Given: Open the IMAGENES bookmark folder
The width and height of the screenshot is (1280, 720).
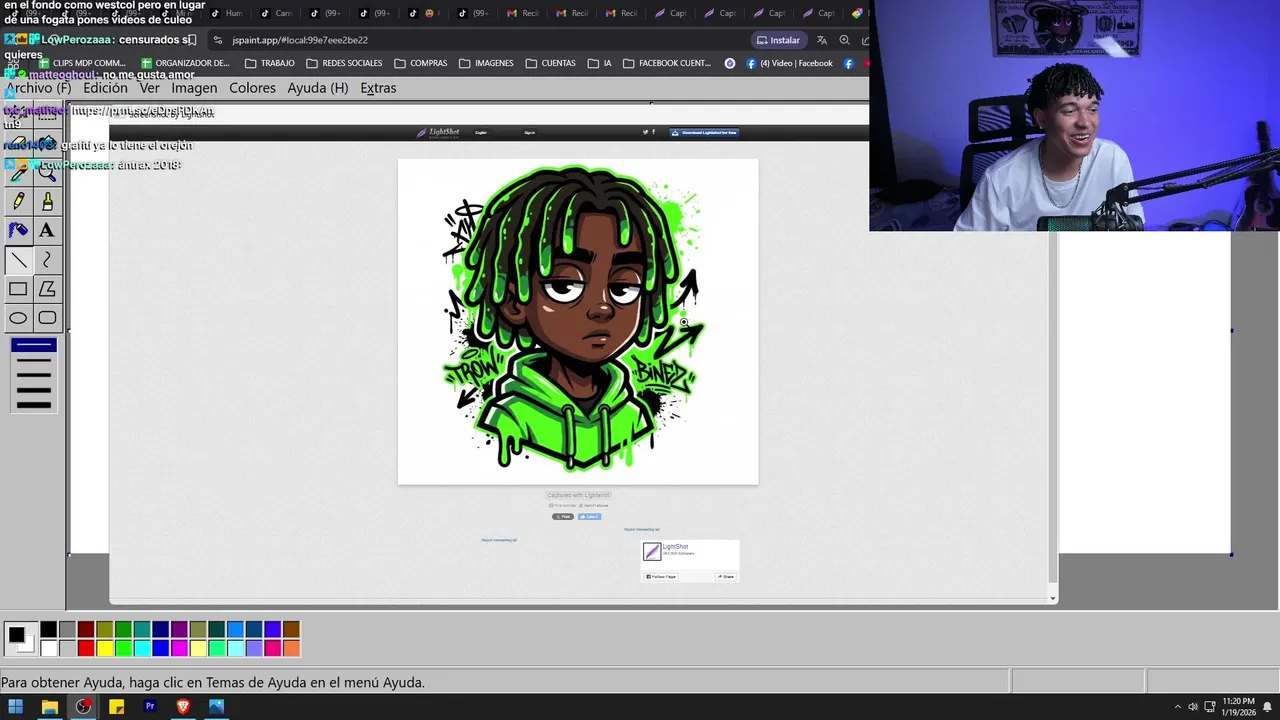Looking at the screenshot, I should (x=486, y=63).
